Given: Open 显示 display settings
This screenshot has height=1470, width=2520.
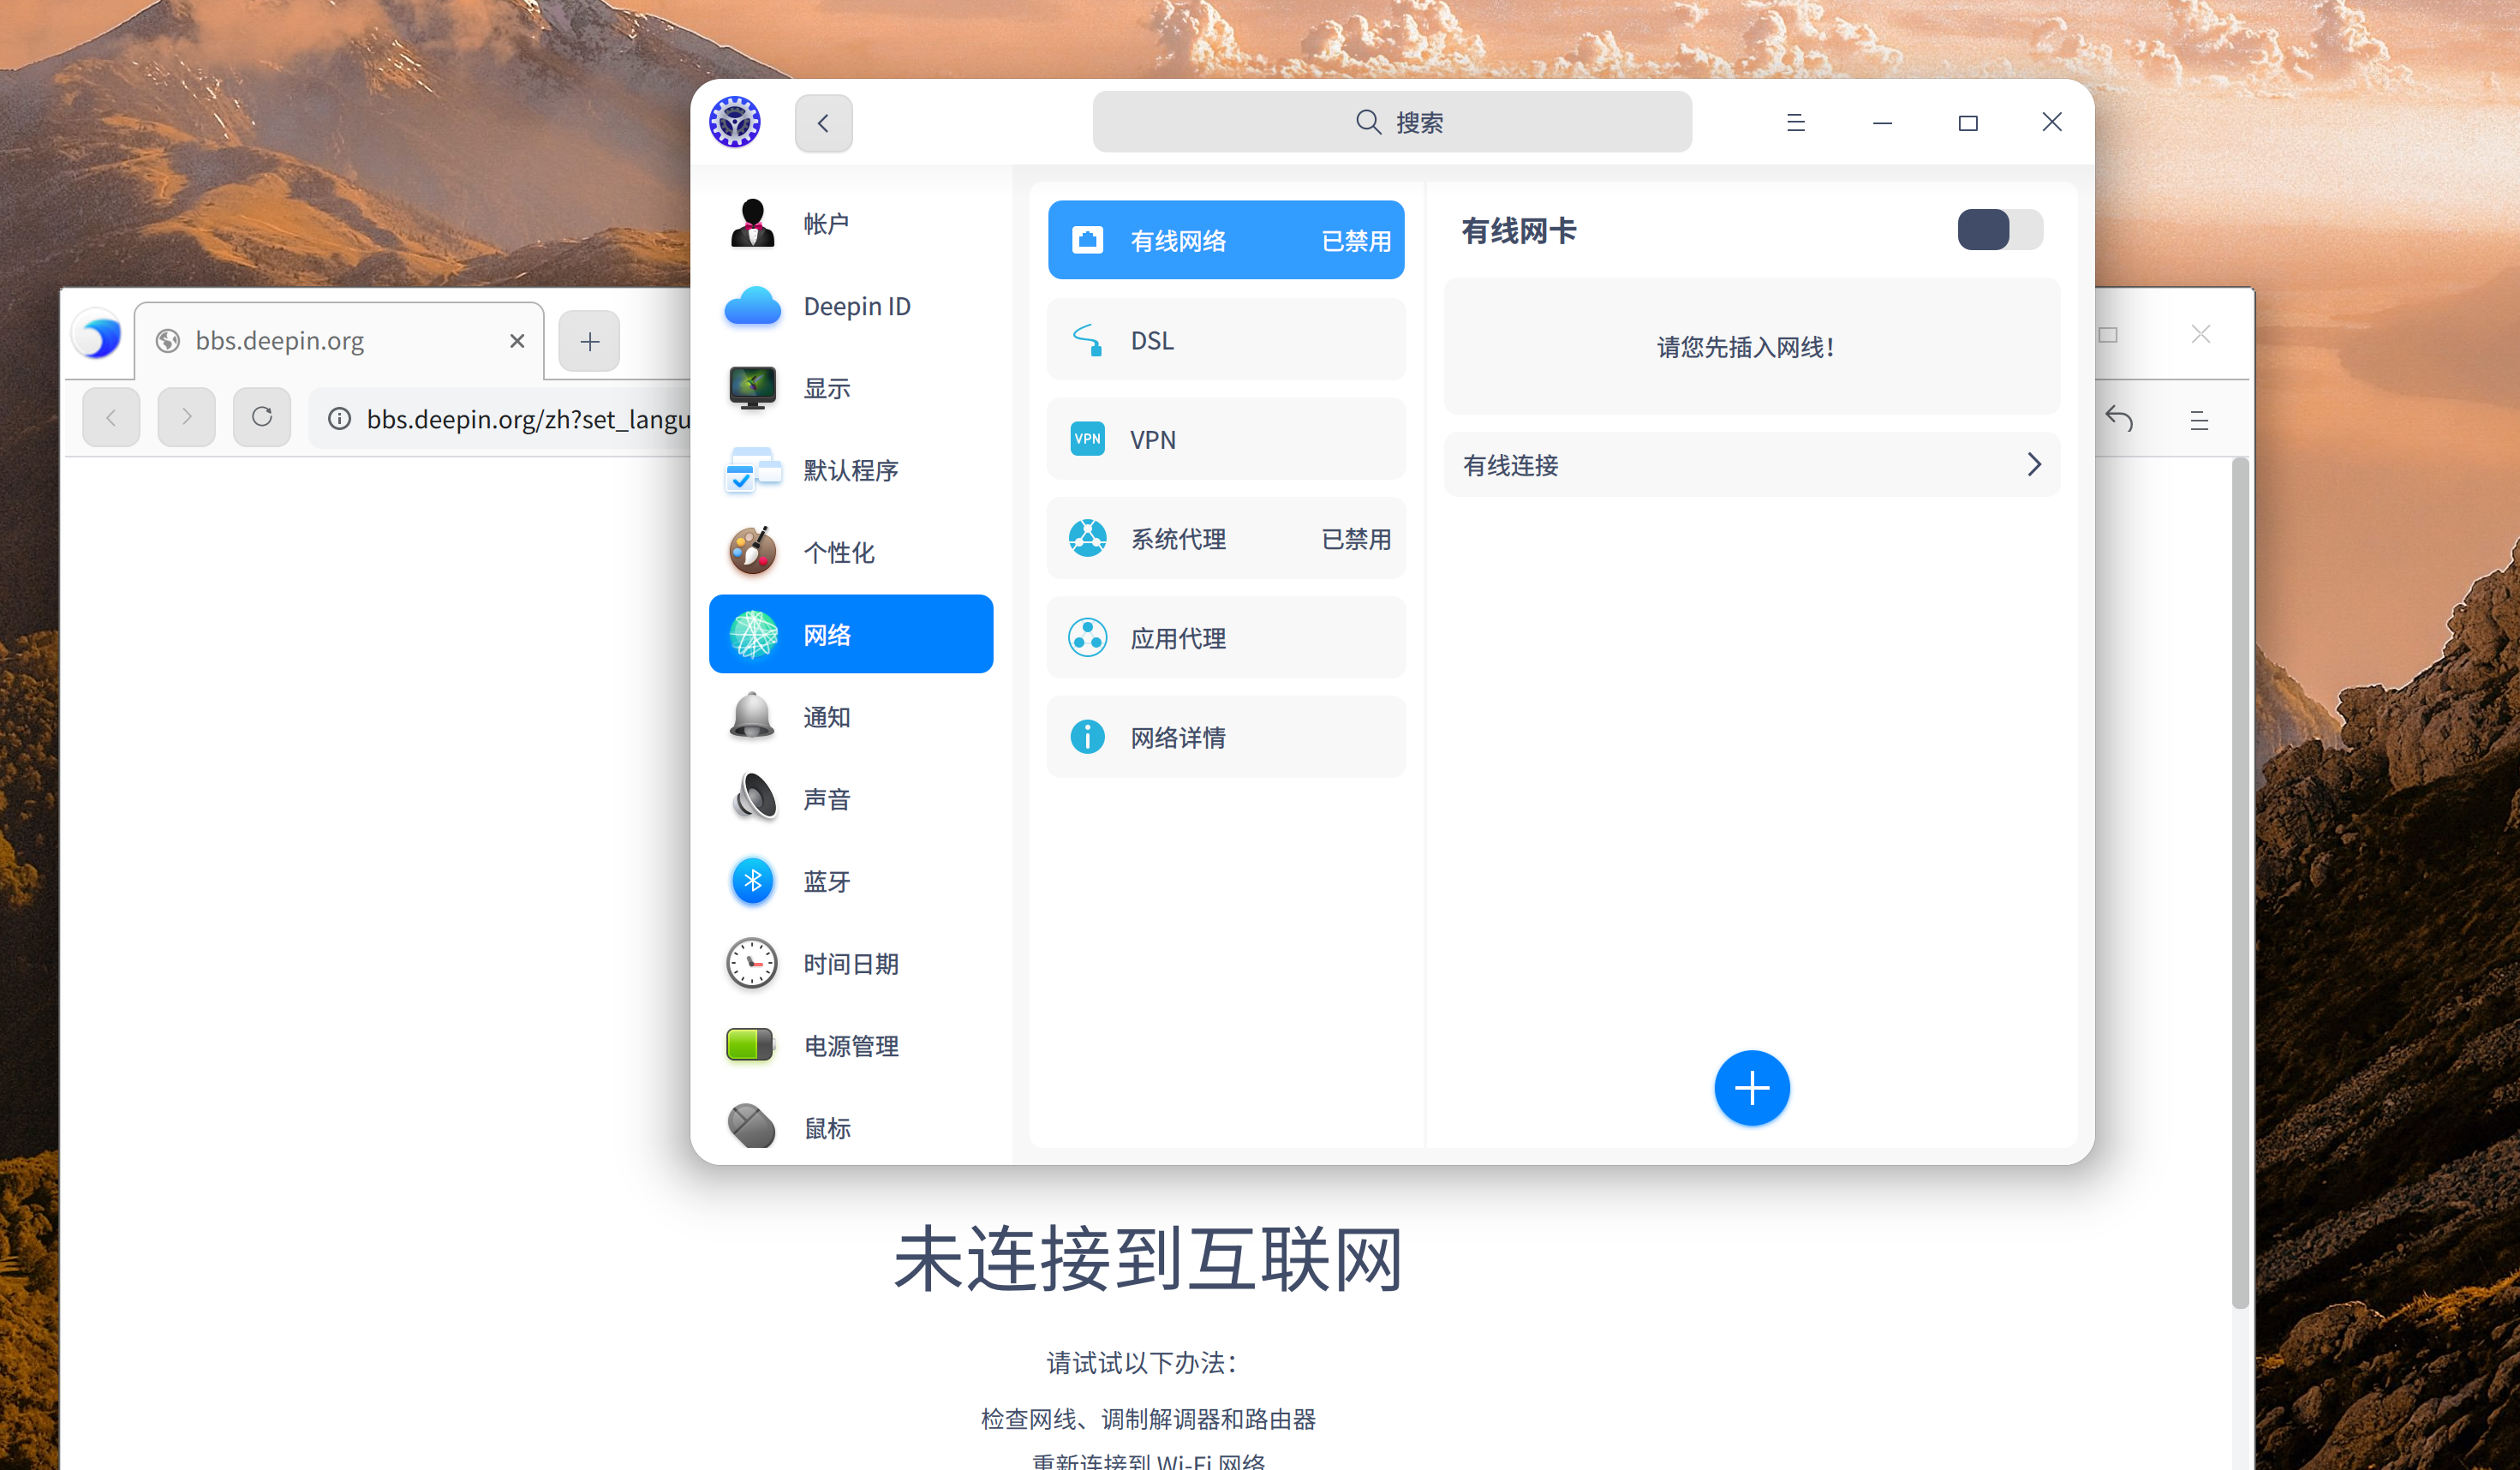Looking at the screenshot, I should point(752,388).
